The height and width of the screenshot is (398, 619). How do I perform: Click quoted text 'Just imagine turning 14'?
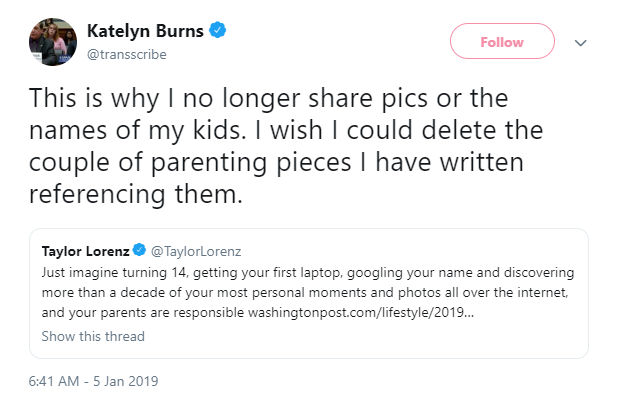(x=115, y=273)
